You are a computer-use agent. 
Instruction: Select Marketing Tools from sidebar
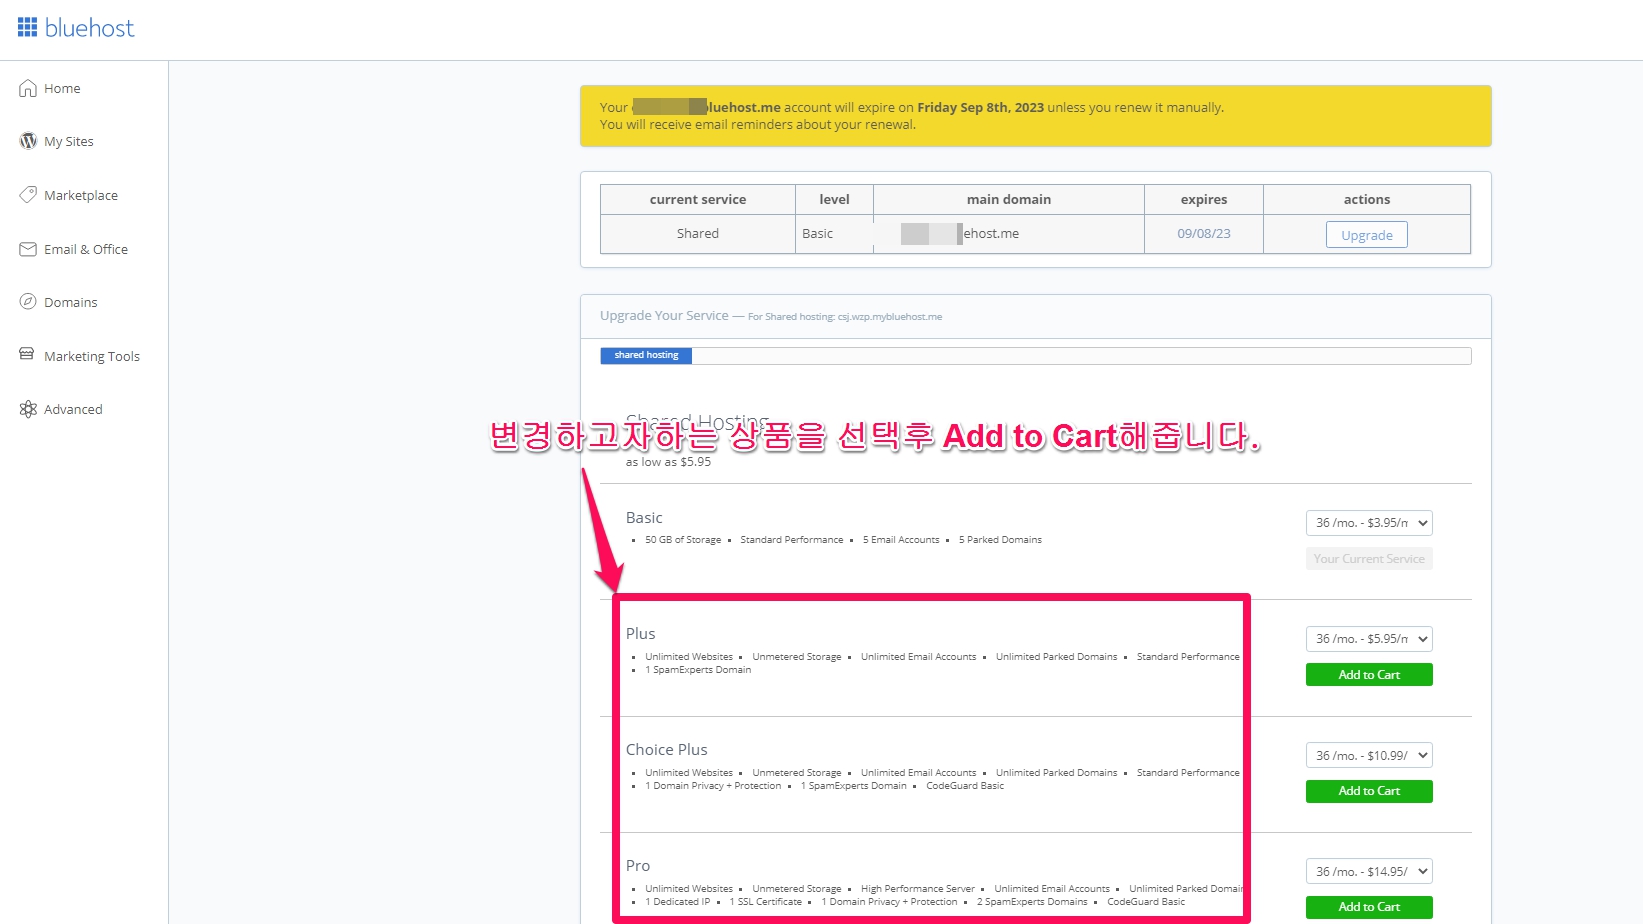pos(92,356)
